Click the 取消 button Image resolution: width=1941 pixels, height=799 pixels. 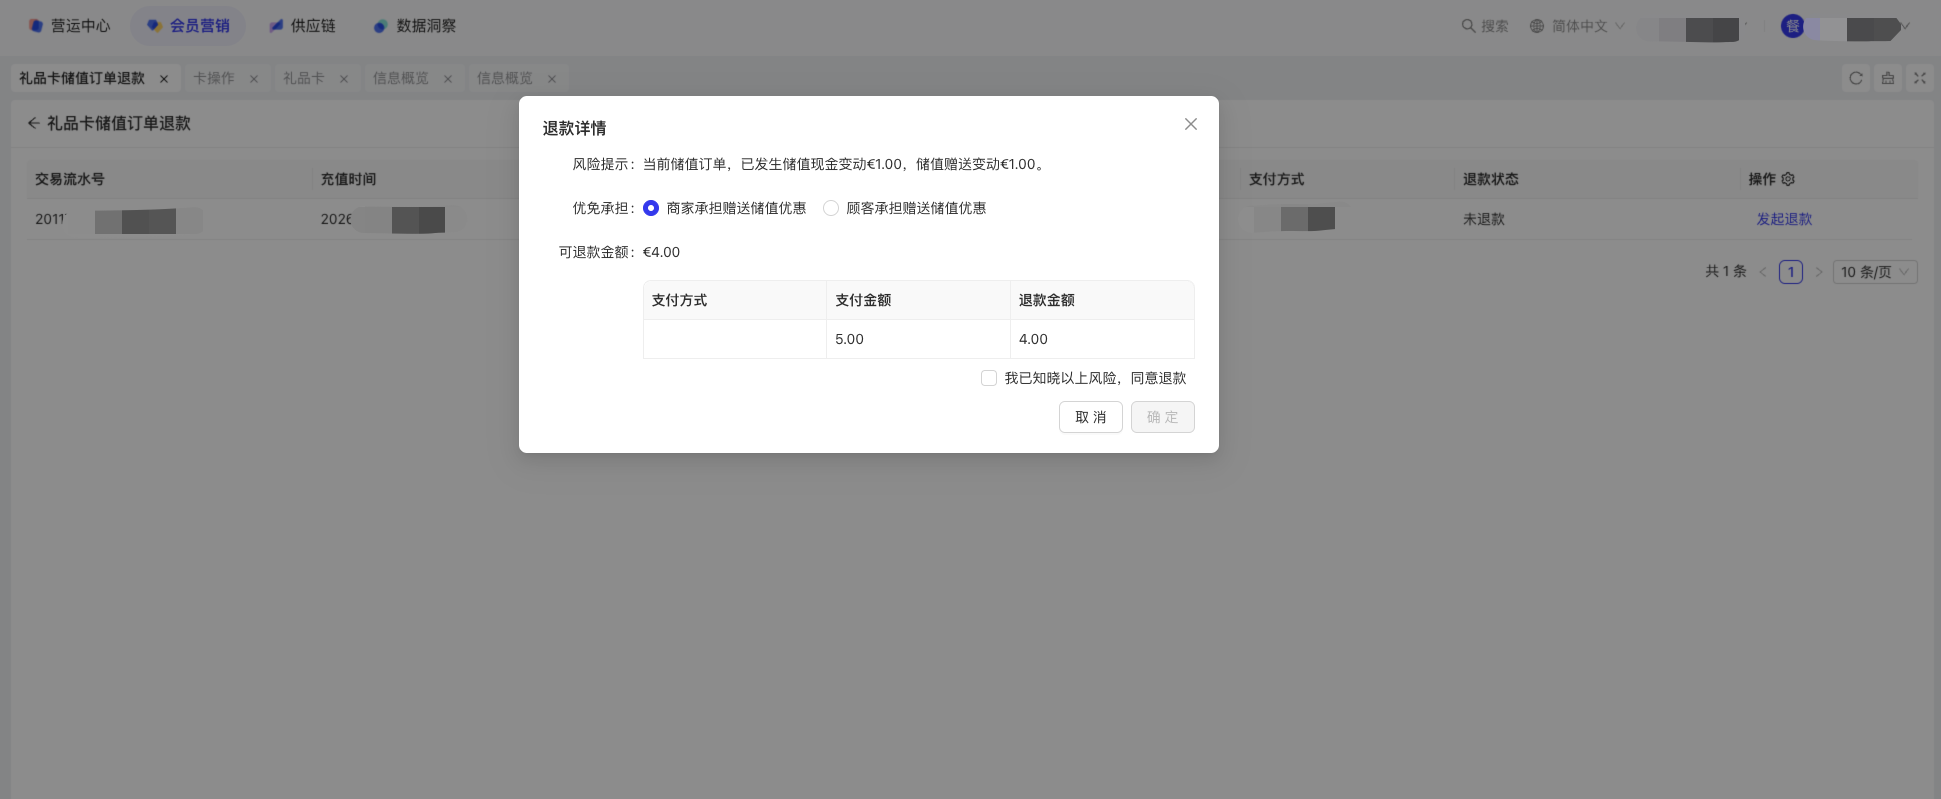click(x=1090, y=417)
